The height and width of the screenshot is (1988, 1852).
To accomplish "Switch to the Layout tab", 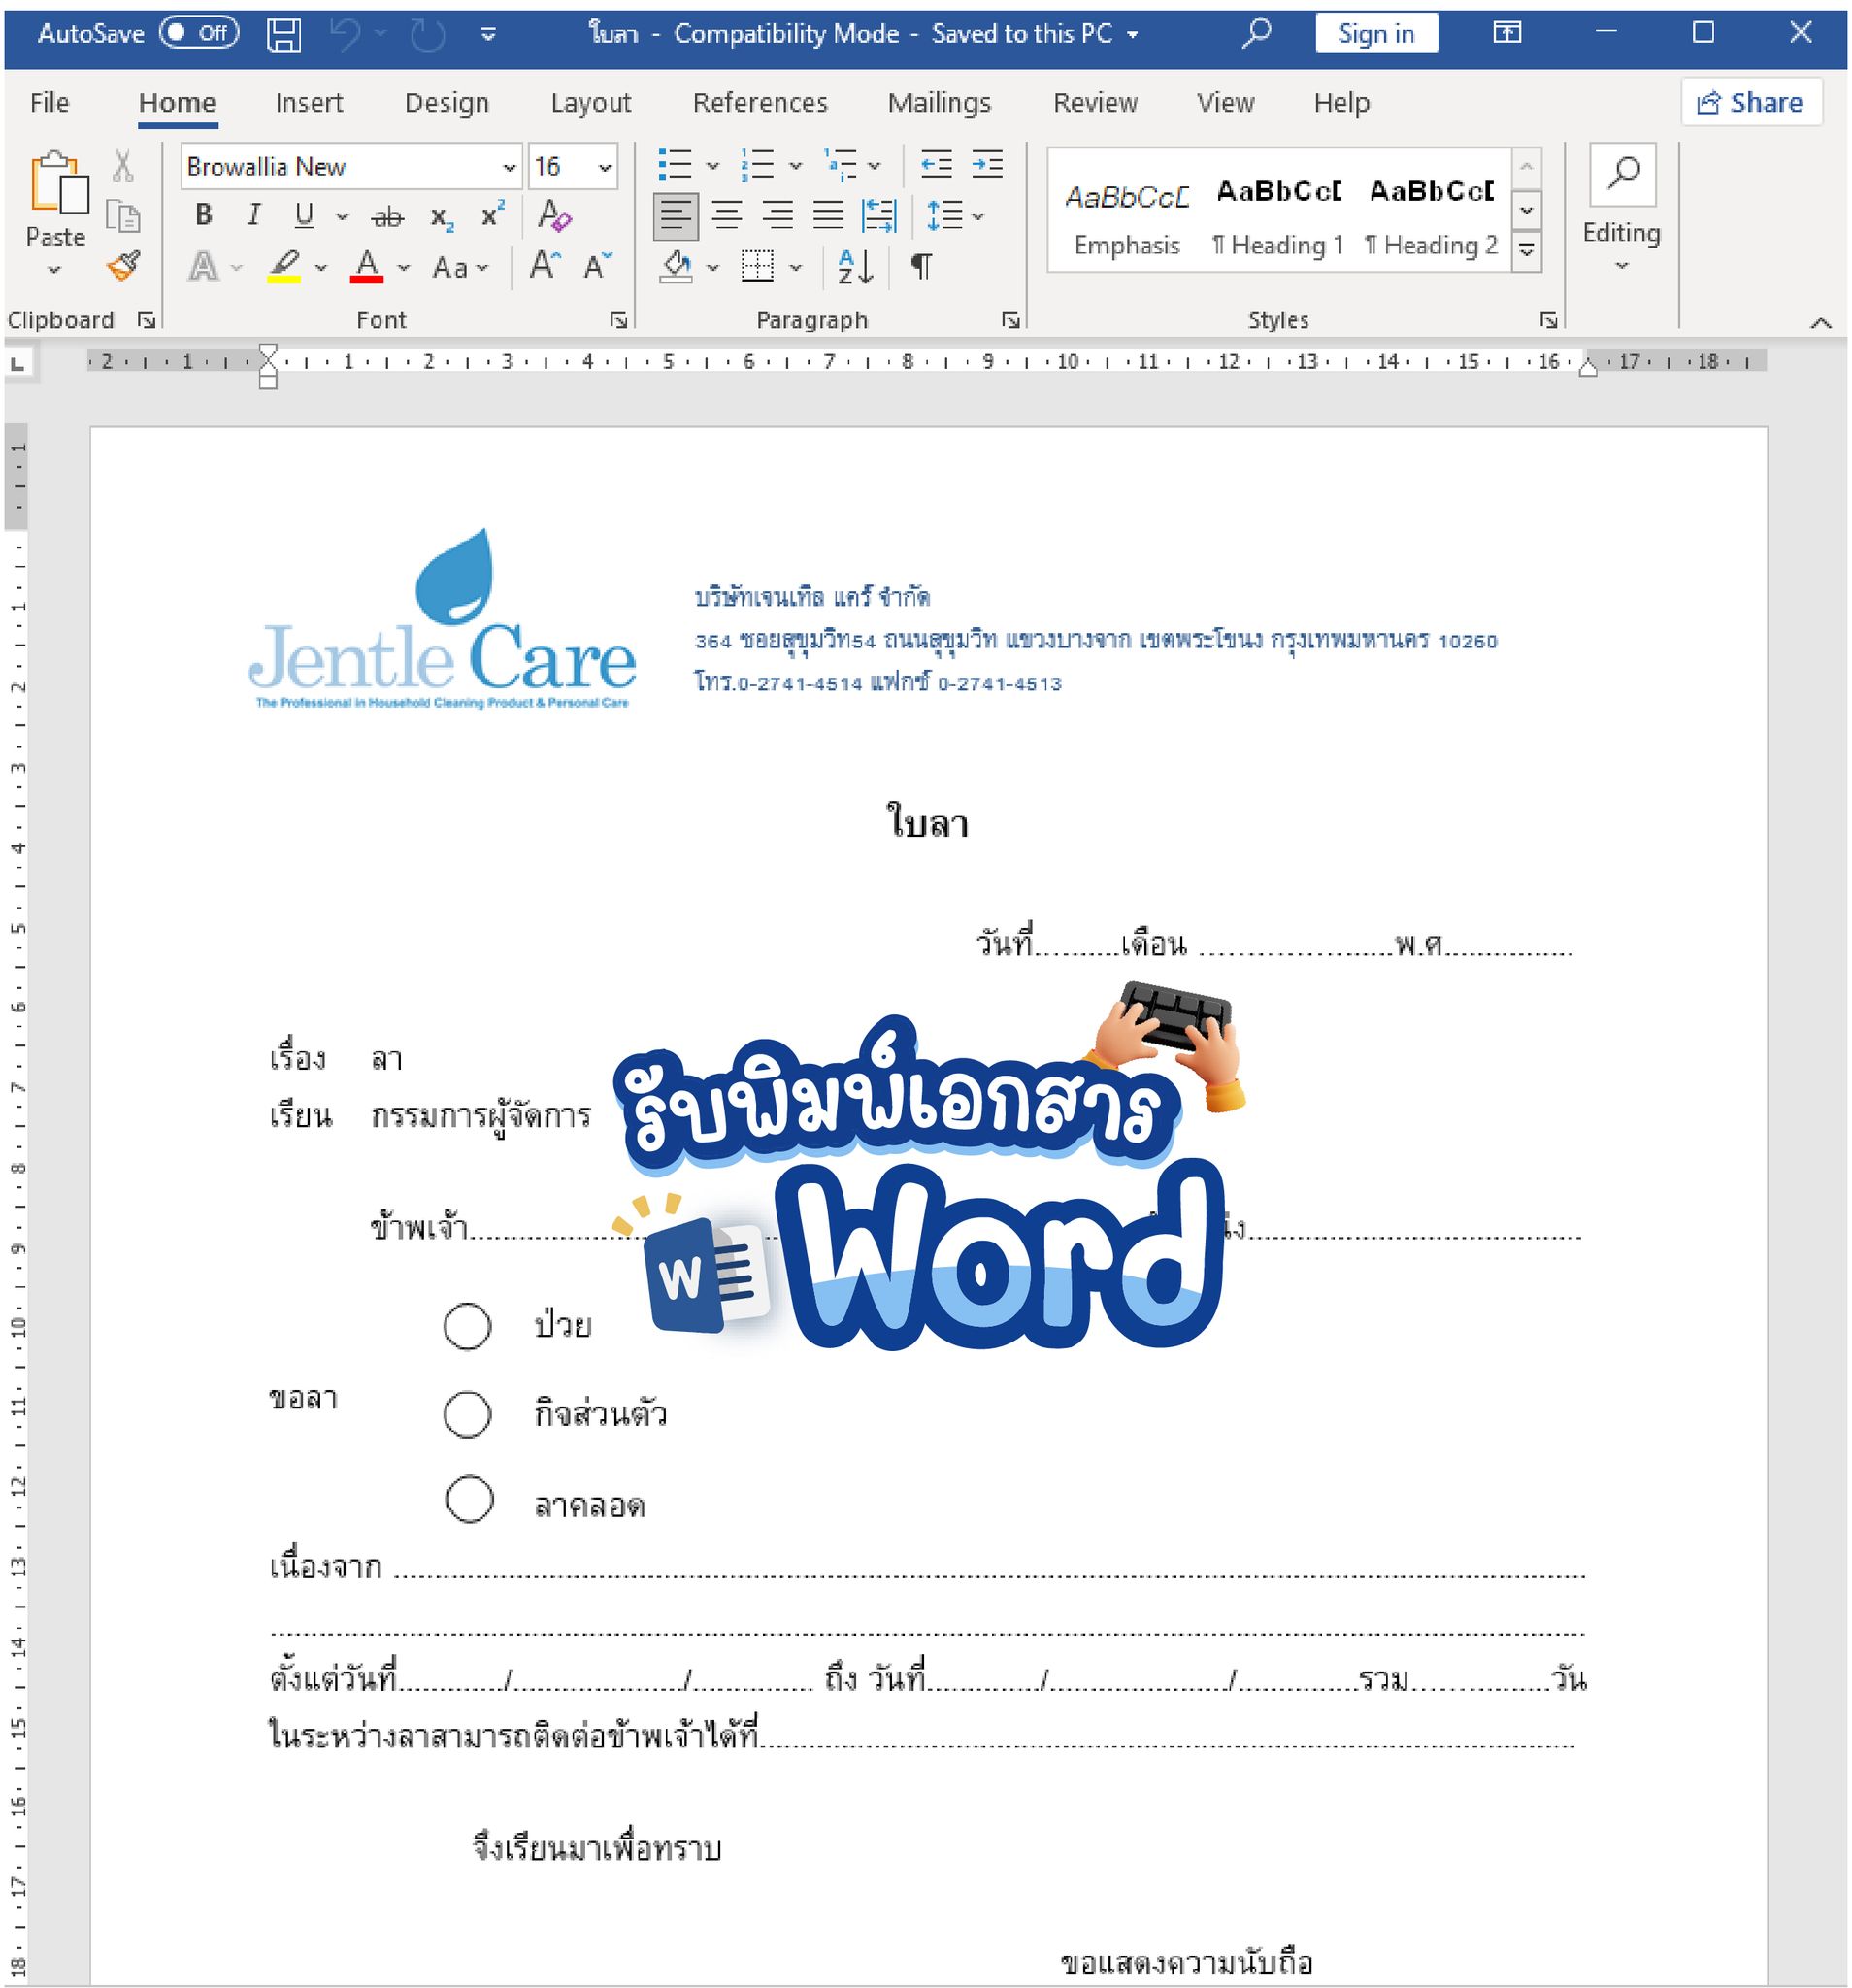I will [x=590, y=103].
